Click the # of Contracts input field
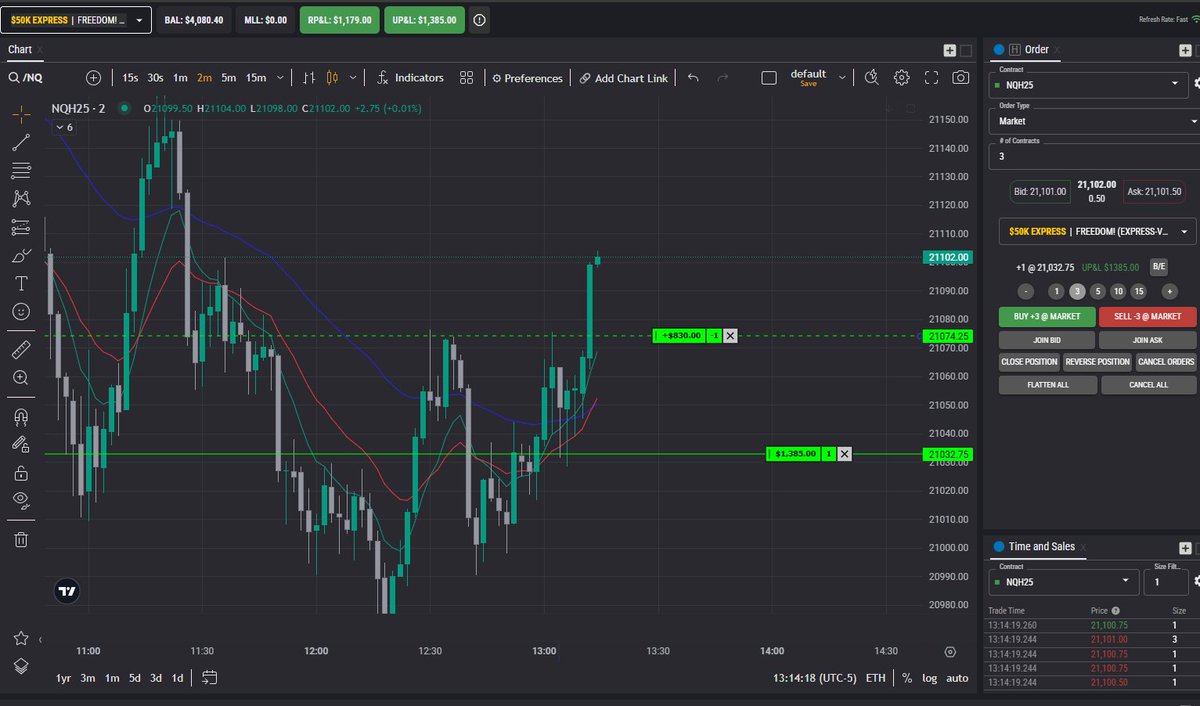This screenshot has height=706, width=1200. 1092,156
